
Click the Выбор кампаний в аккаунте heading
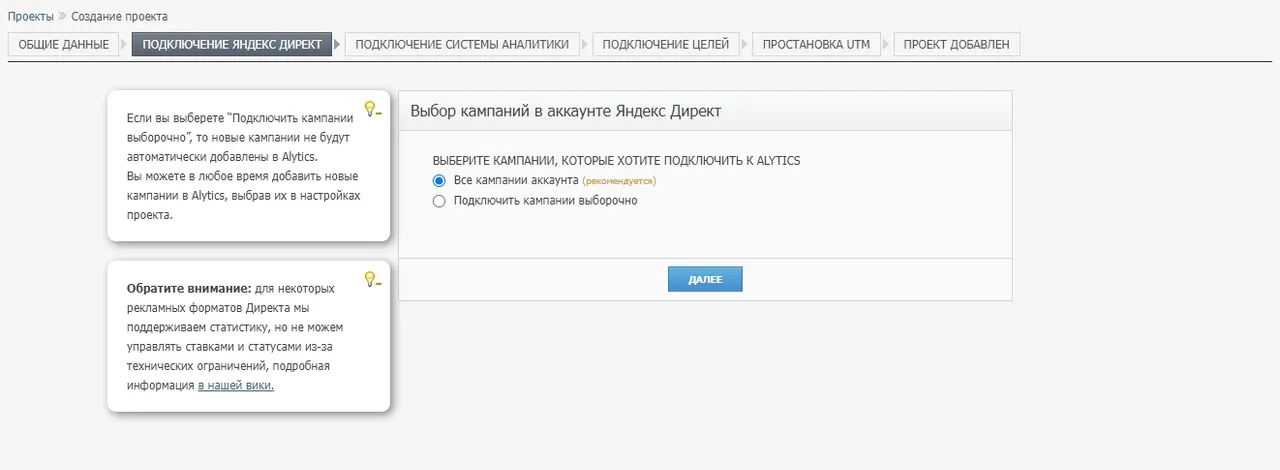point(566,111)
